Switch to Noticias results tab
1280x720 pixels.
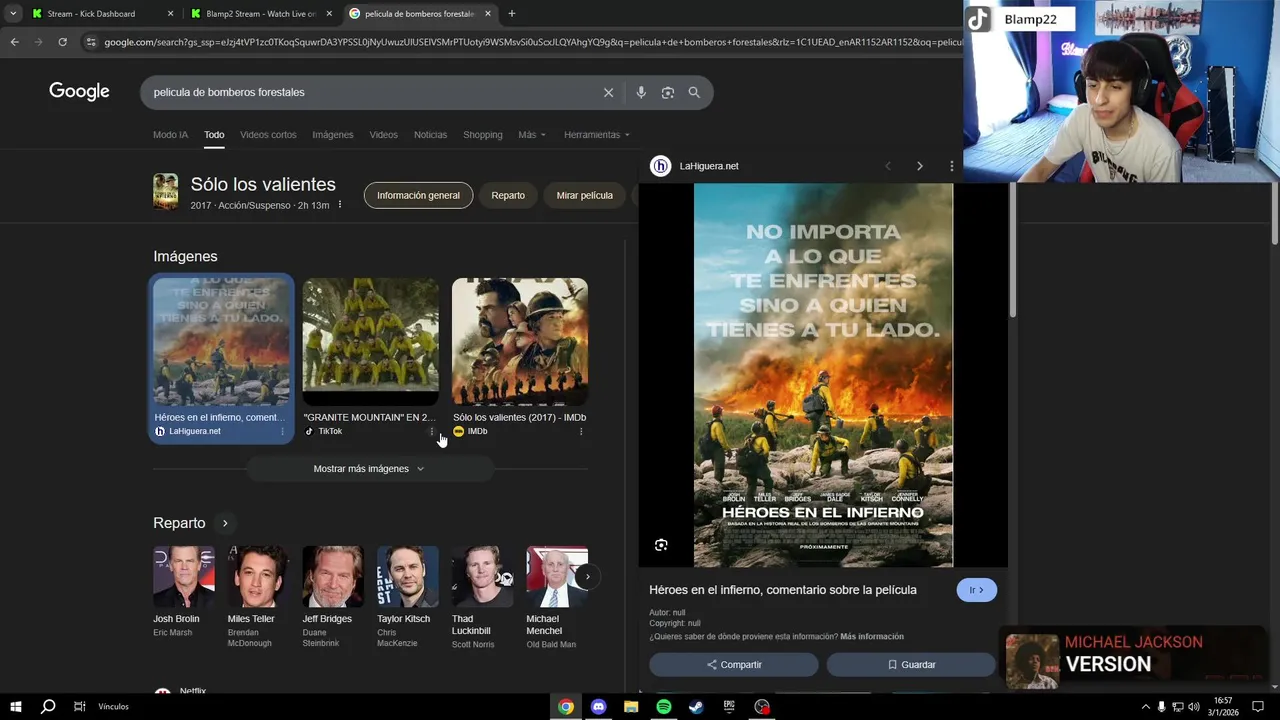coord(430,135)
